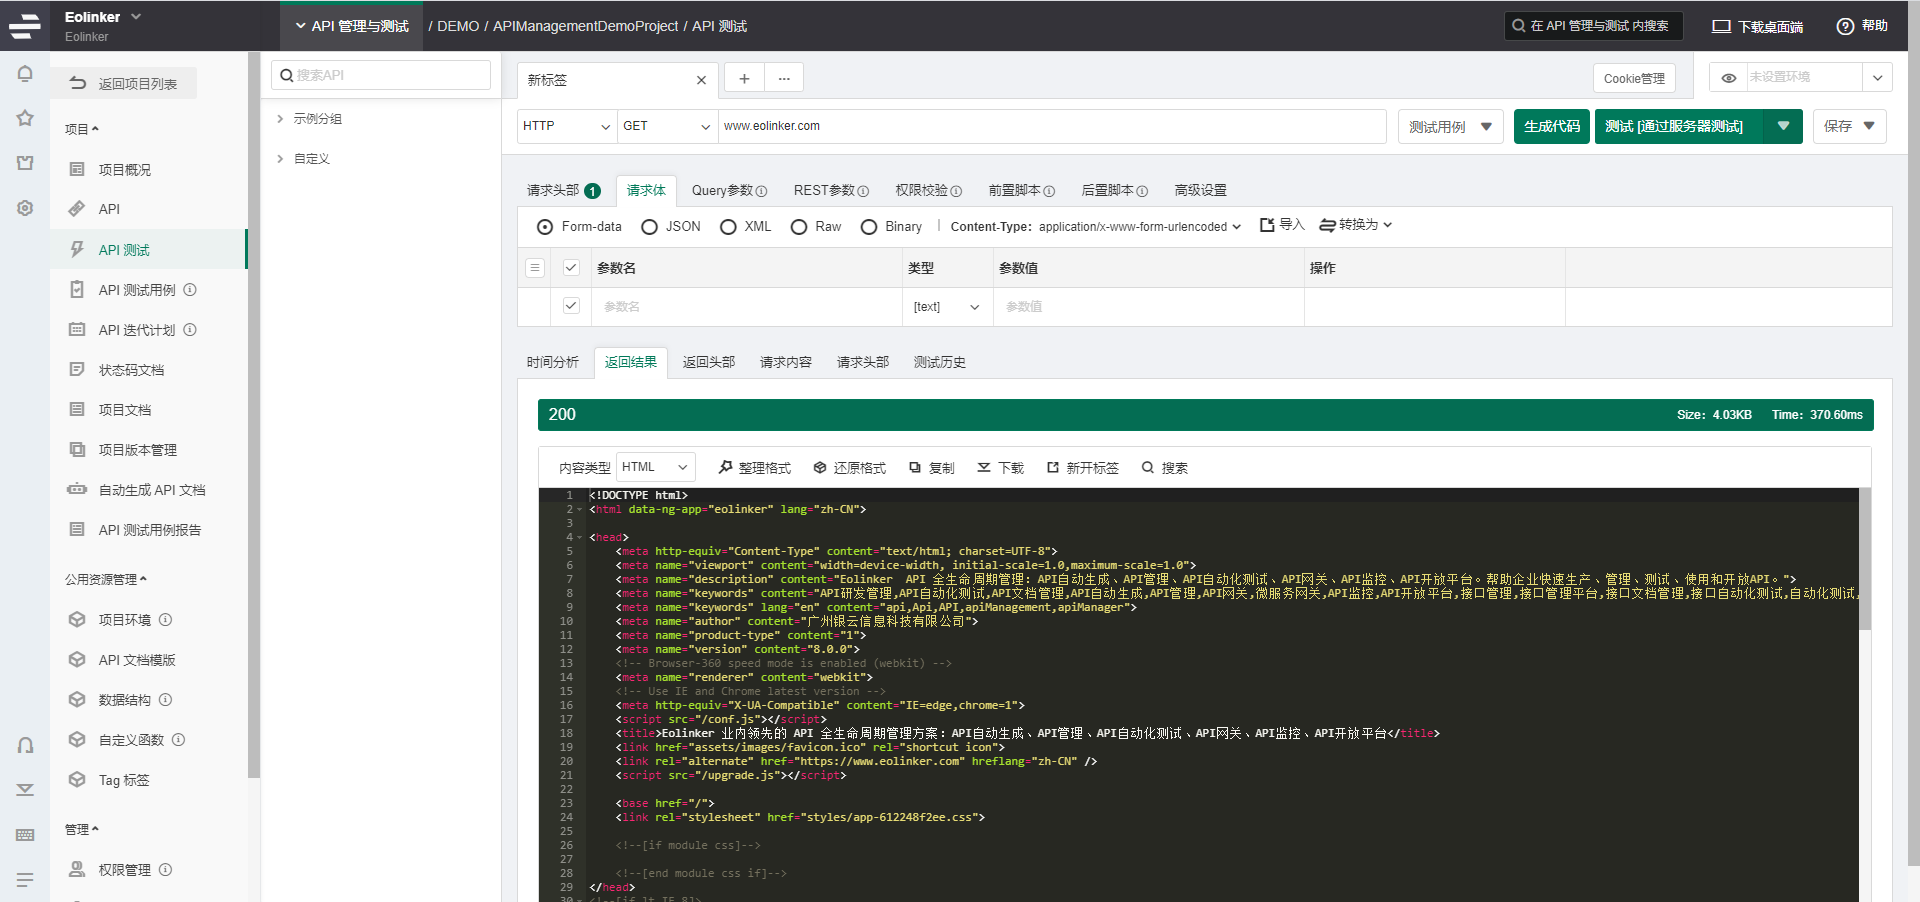Click the star favorites icon in left rail
Image resolution: width=1920 pixels, height=902 pixels.
tap(25, 118)
